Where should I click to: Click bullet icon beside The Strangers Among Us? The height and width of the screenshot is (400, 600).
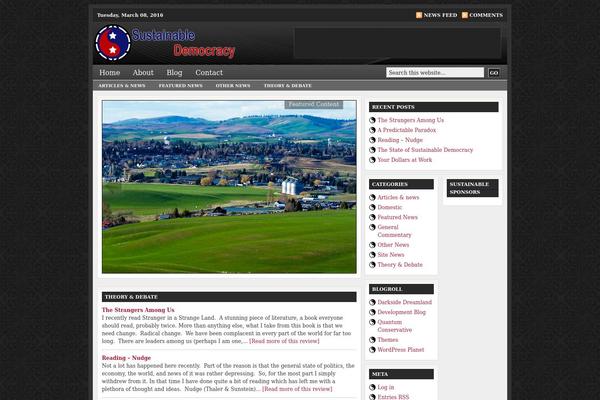pos(372,120)
